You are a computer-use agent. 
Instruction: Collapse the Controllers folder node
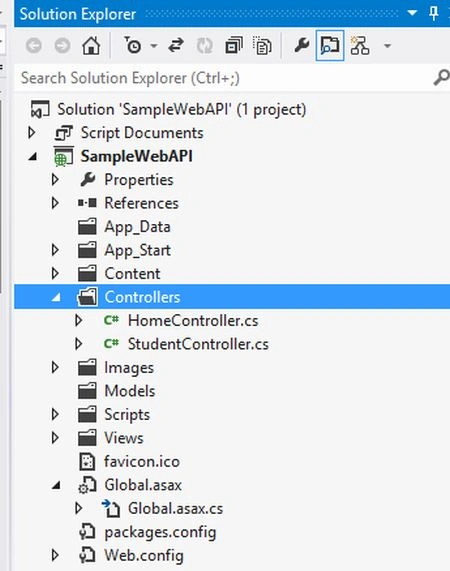point(56,298)
